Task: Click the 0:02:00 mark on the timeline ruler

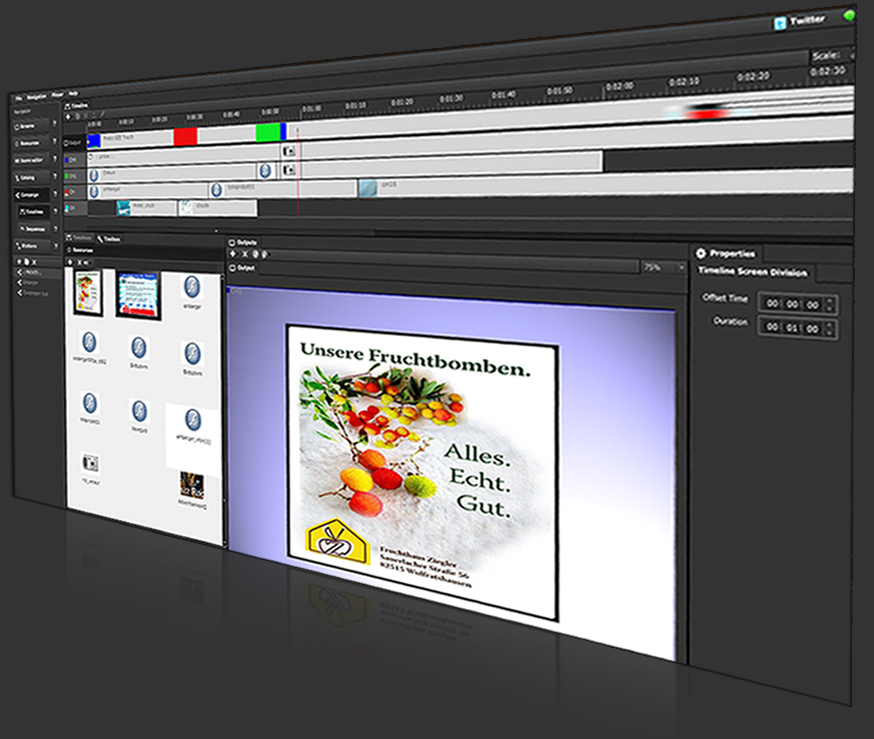Action: tap(619, 86)
